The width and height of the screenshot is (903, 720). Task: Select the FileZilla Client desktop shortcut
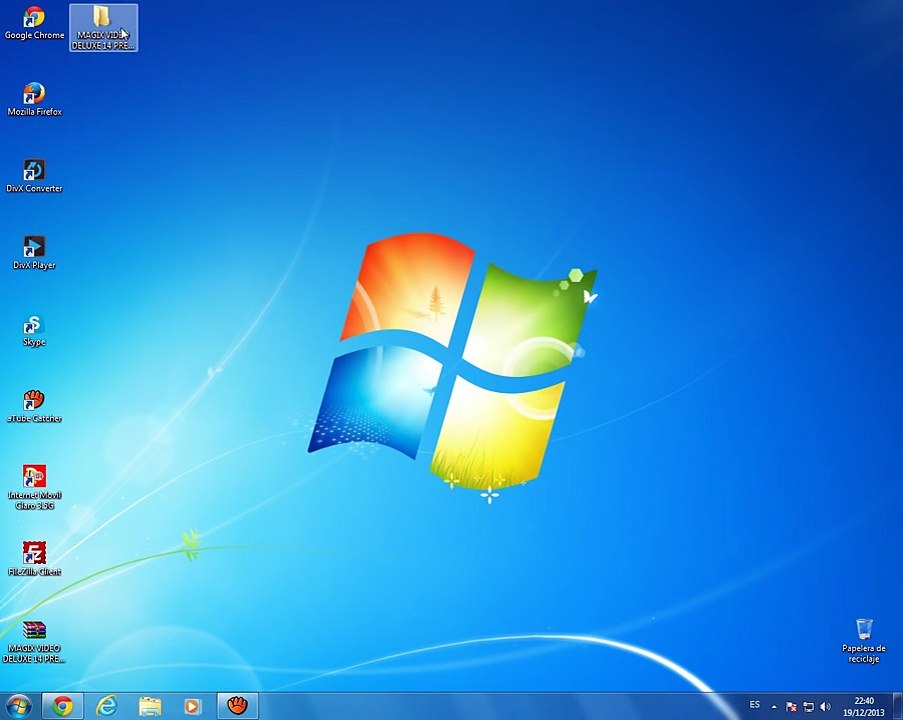34,559
